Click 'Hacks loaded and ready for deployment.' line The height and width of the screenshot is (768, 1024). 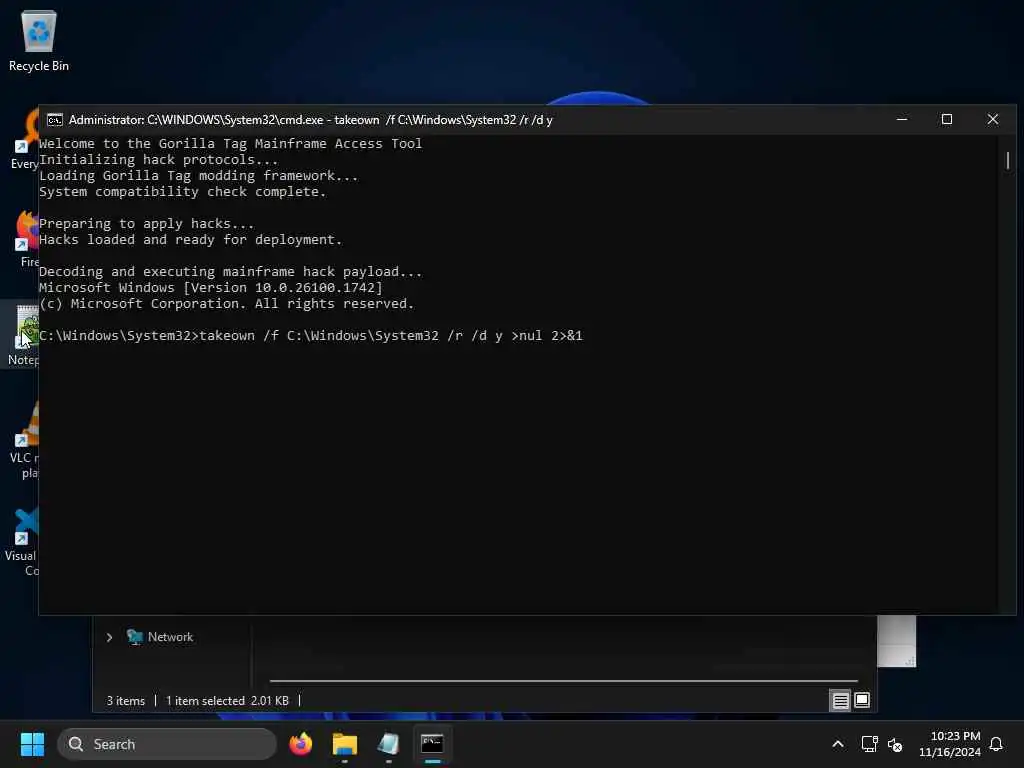pos(191,240)
